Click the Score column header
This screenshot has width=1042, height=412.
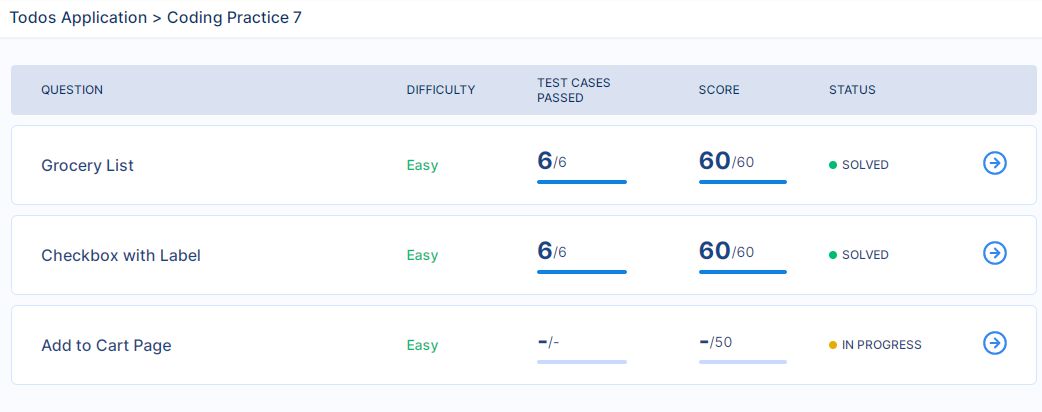[x=719, y=90]
